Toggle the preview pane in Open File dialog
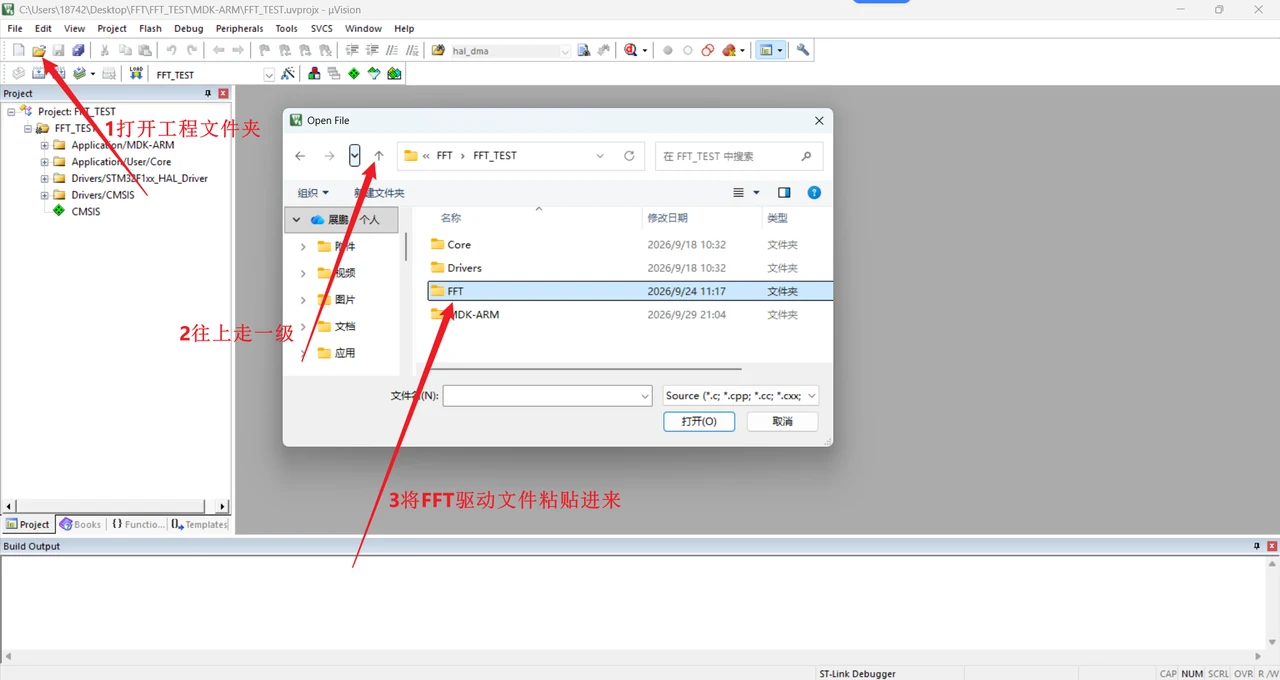Image resolution: width=1280 pixels, height=680 pixels. [x=784, y=193]
